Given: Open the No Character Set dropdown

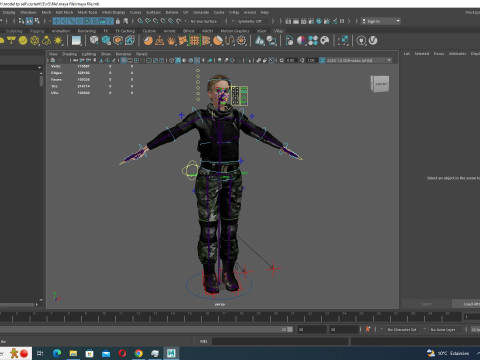Looking at the screenshot, I should point(402,329).
